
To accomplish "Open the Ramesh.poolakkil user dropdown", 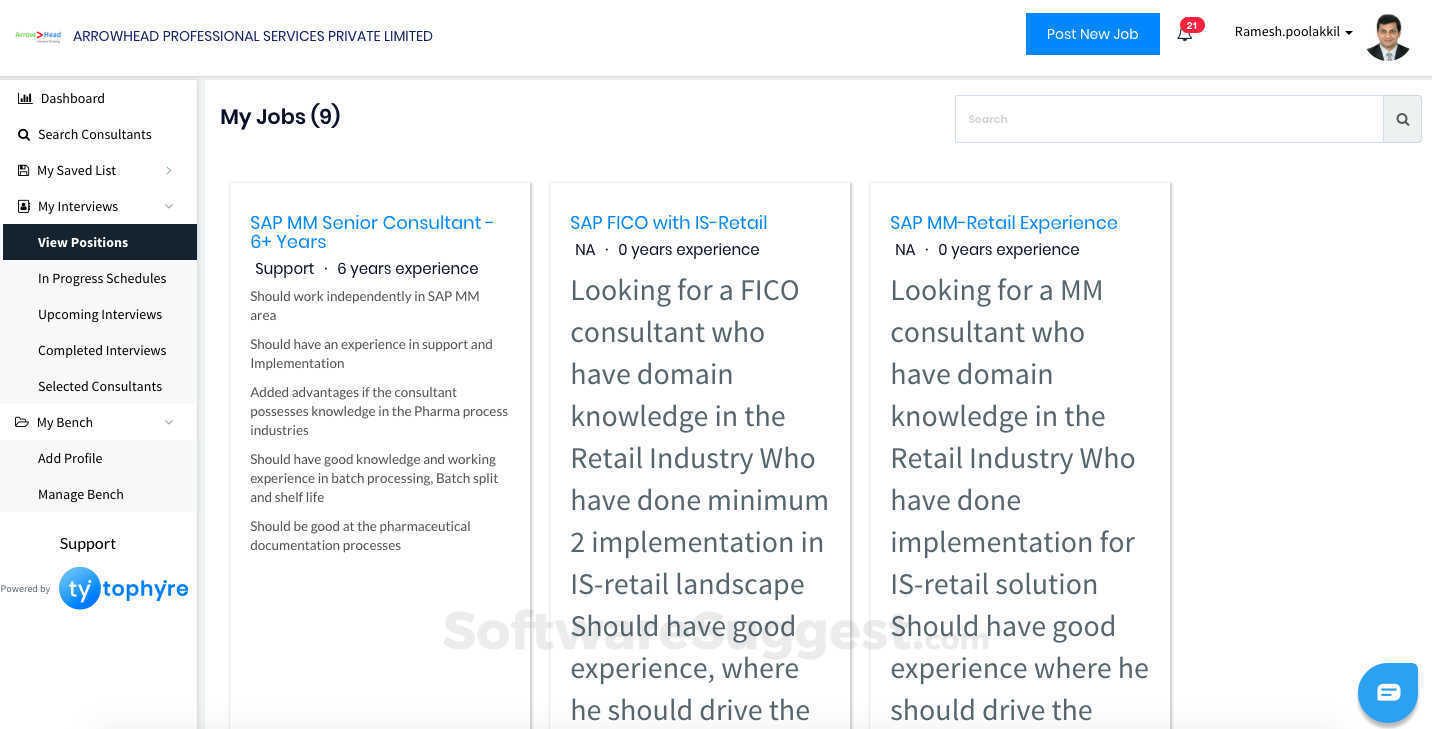I will tap(1293, 32).
